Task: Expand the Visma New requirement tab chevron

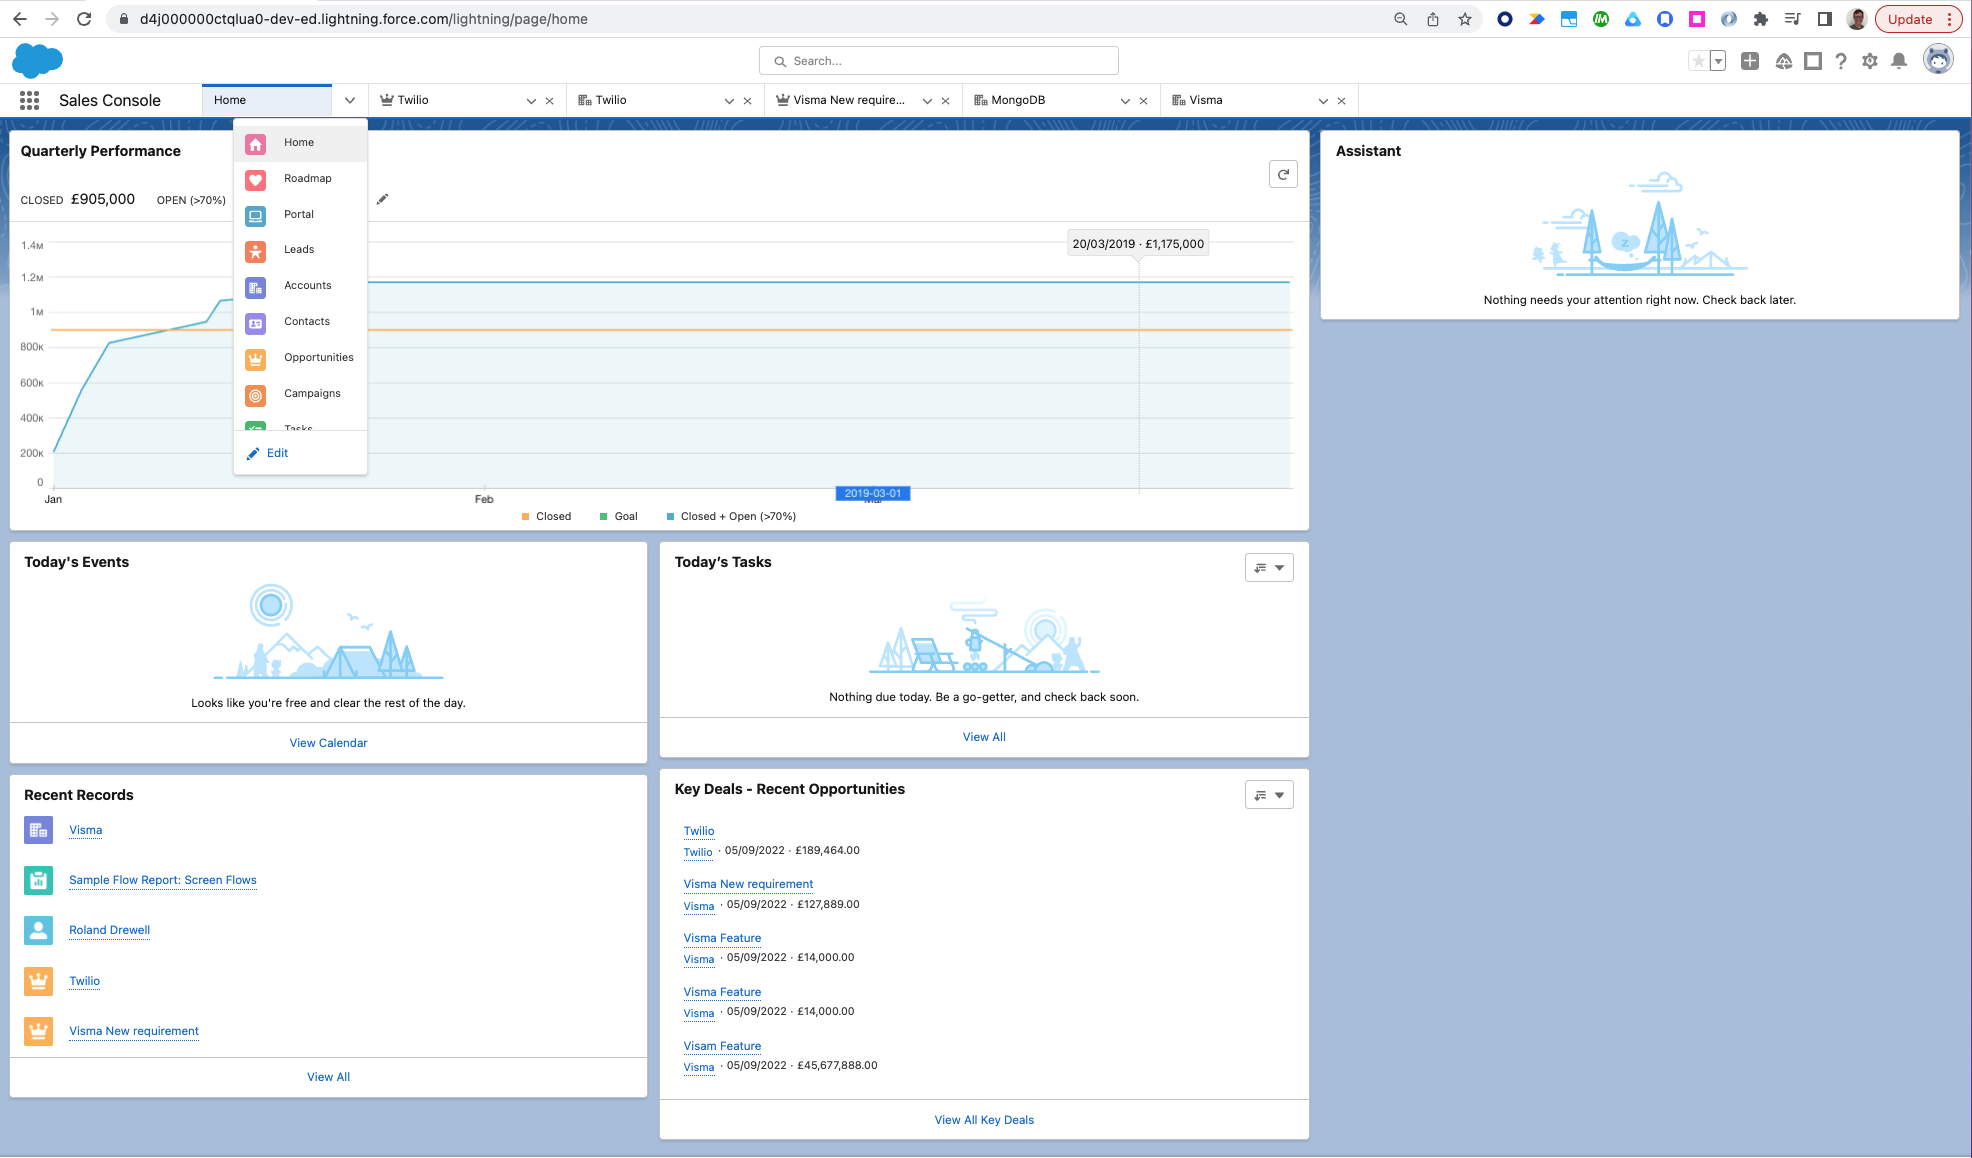Action: [927, 101]
